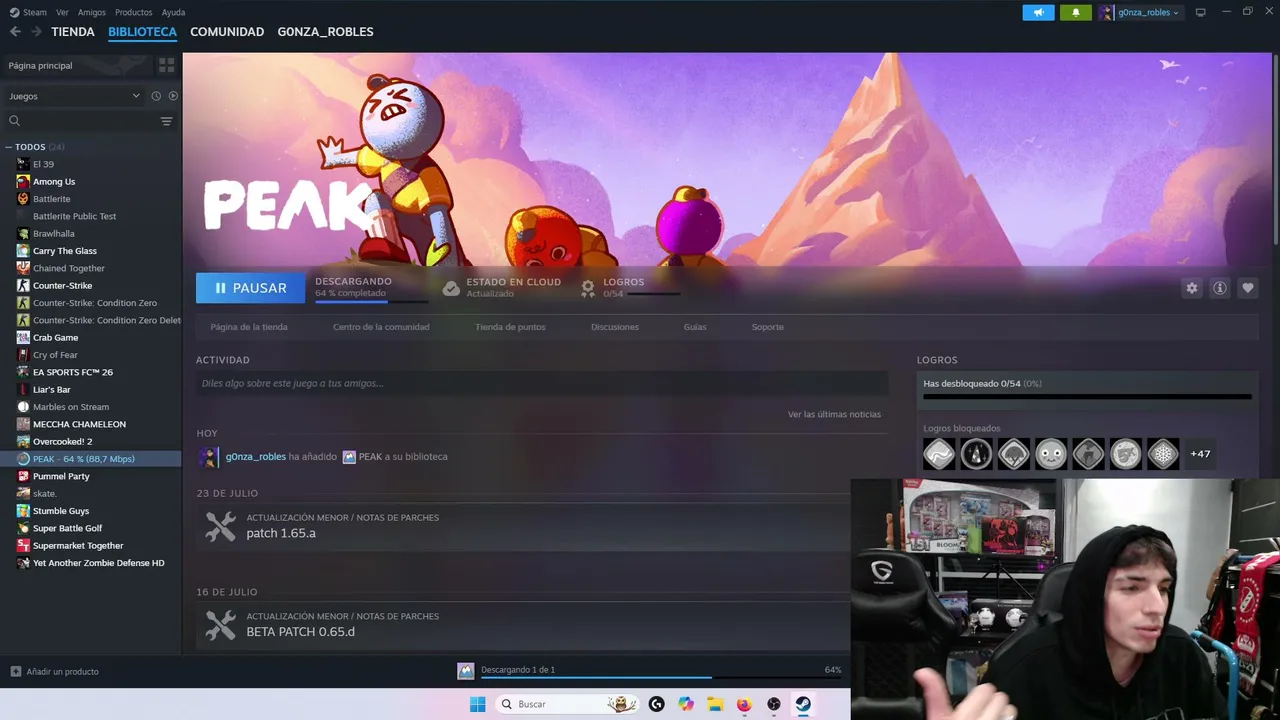
Task: Open the Guías link
Action: pyautogui.click(x=695, y=327)
